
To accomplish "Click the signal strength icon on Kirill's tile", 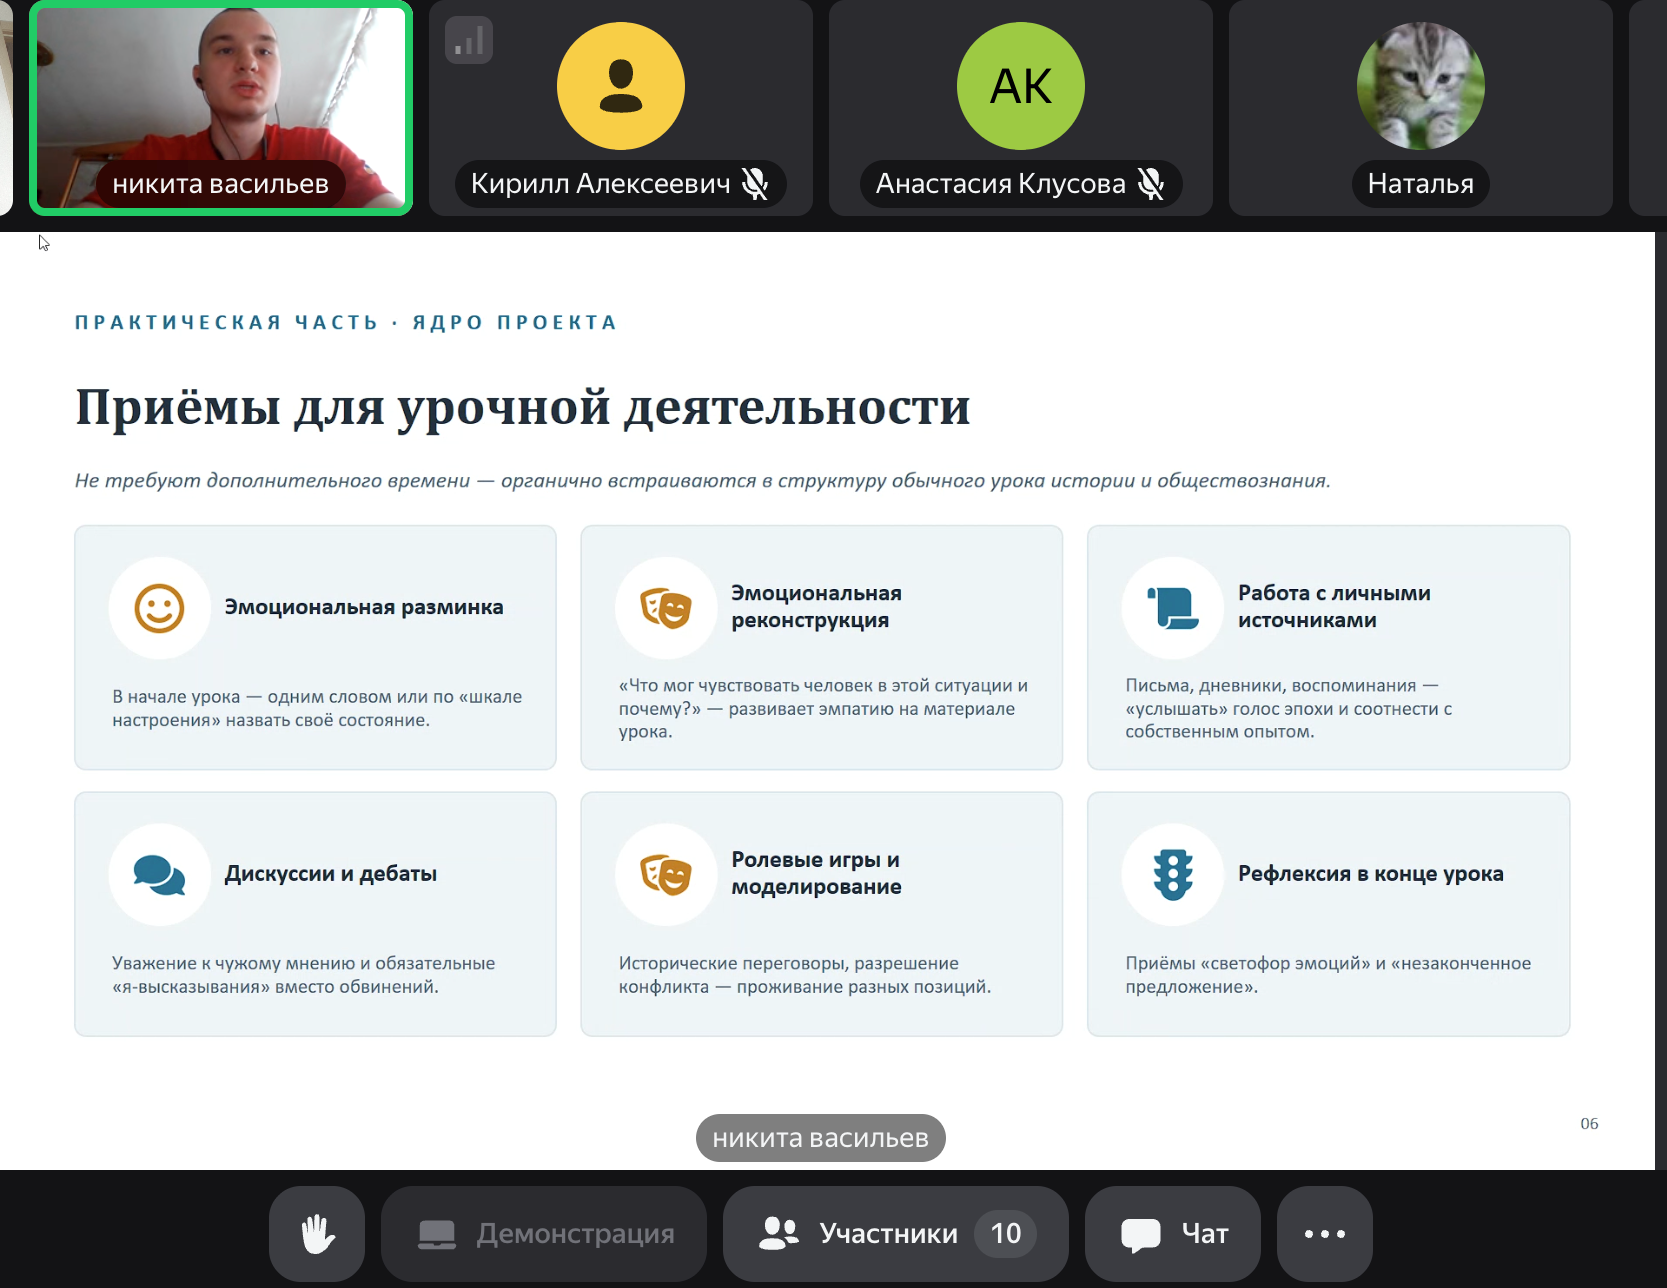I will 469,40.
